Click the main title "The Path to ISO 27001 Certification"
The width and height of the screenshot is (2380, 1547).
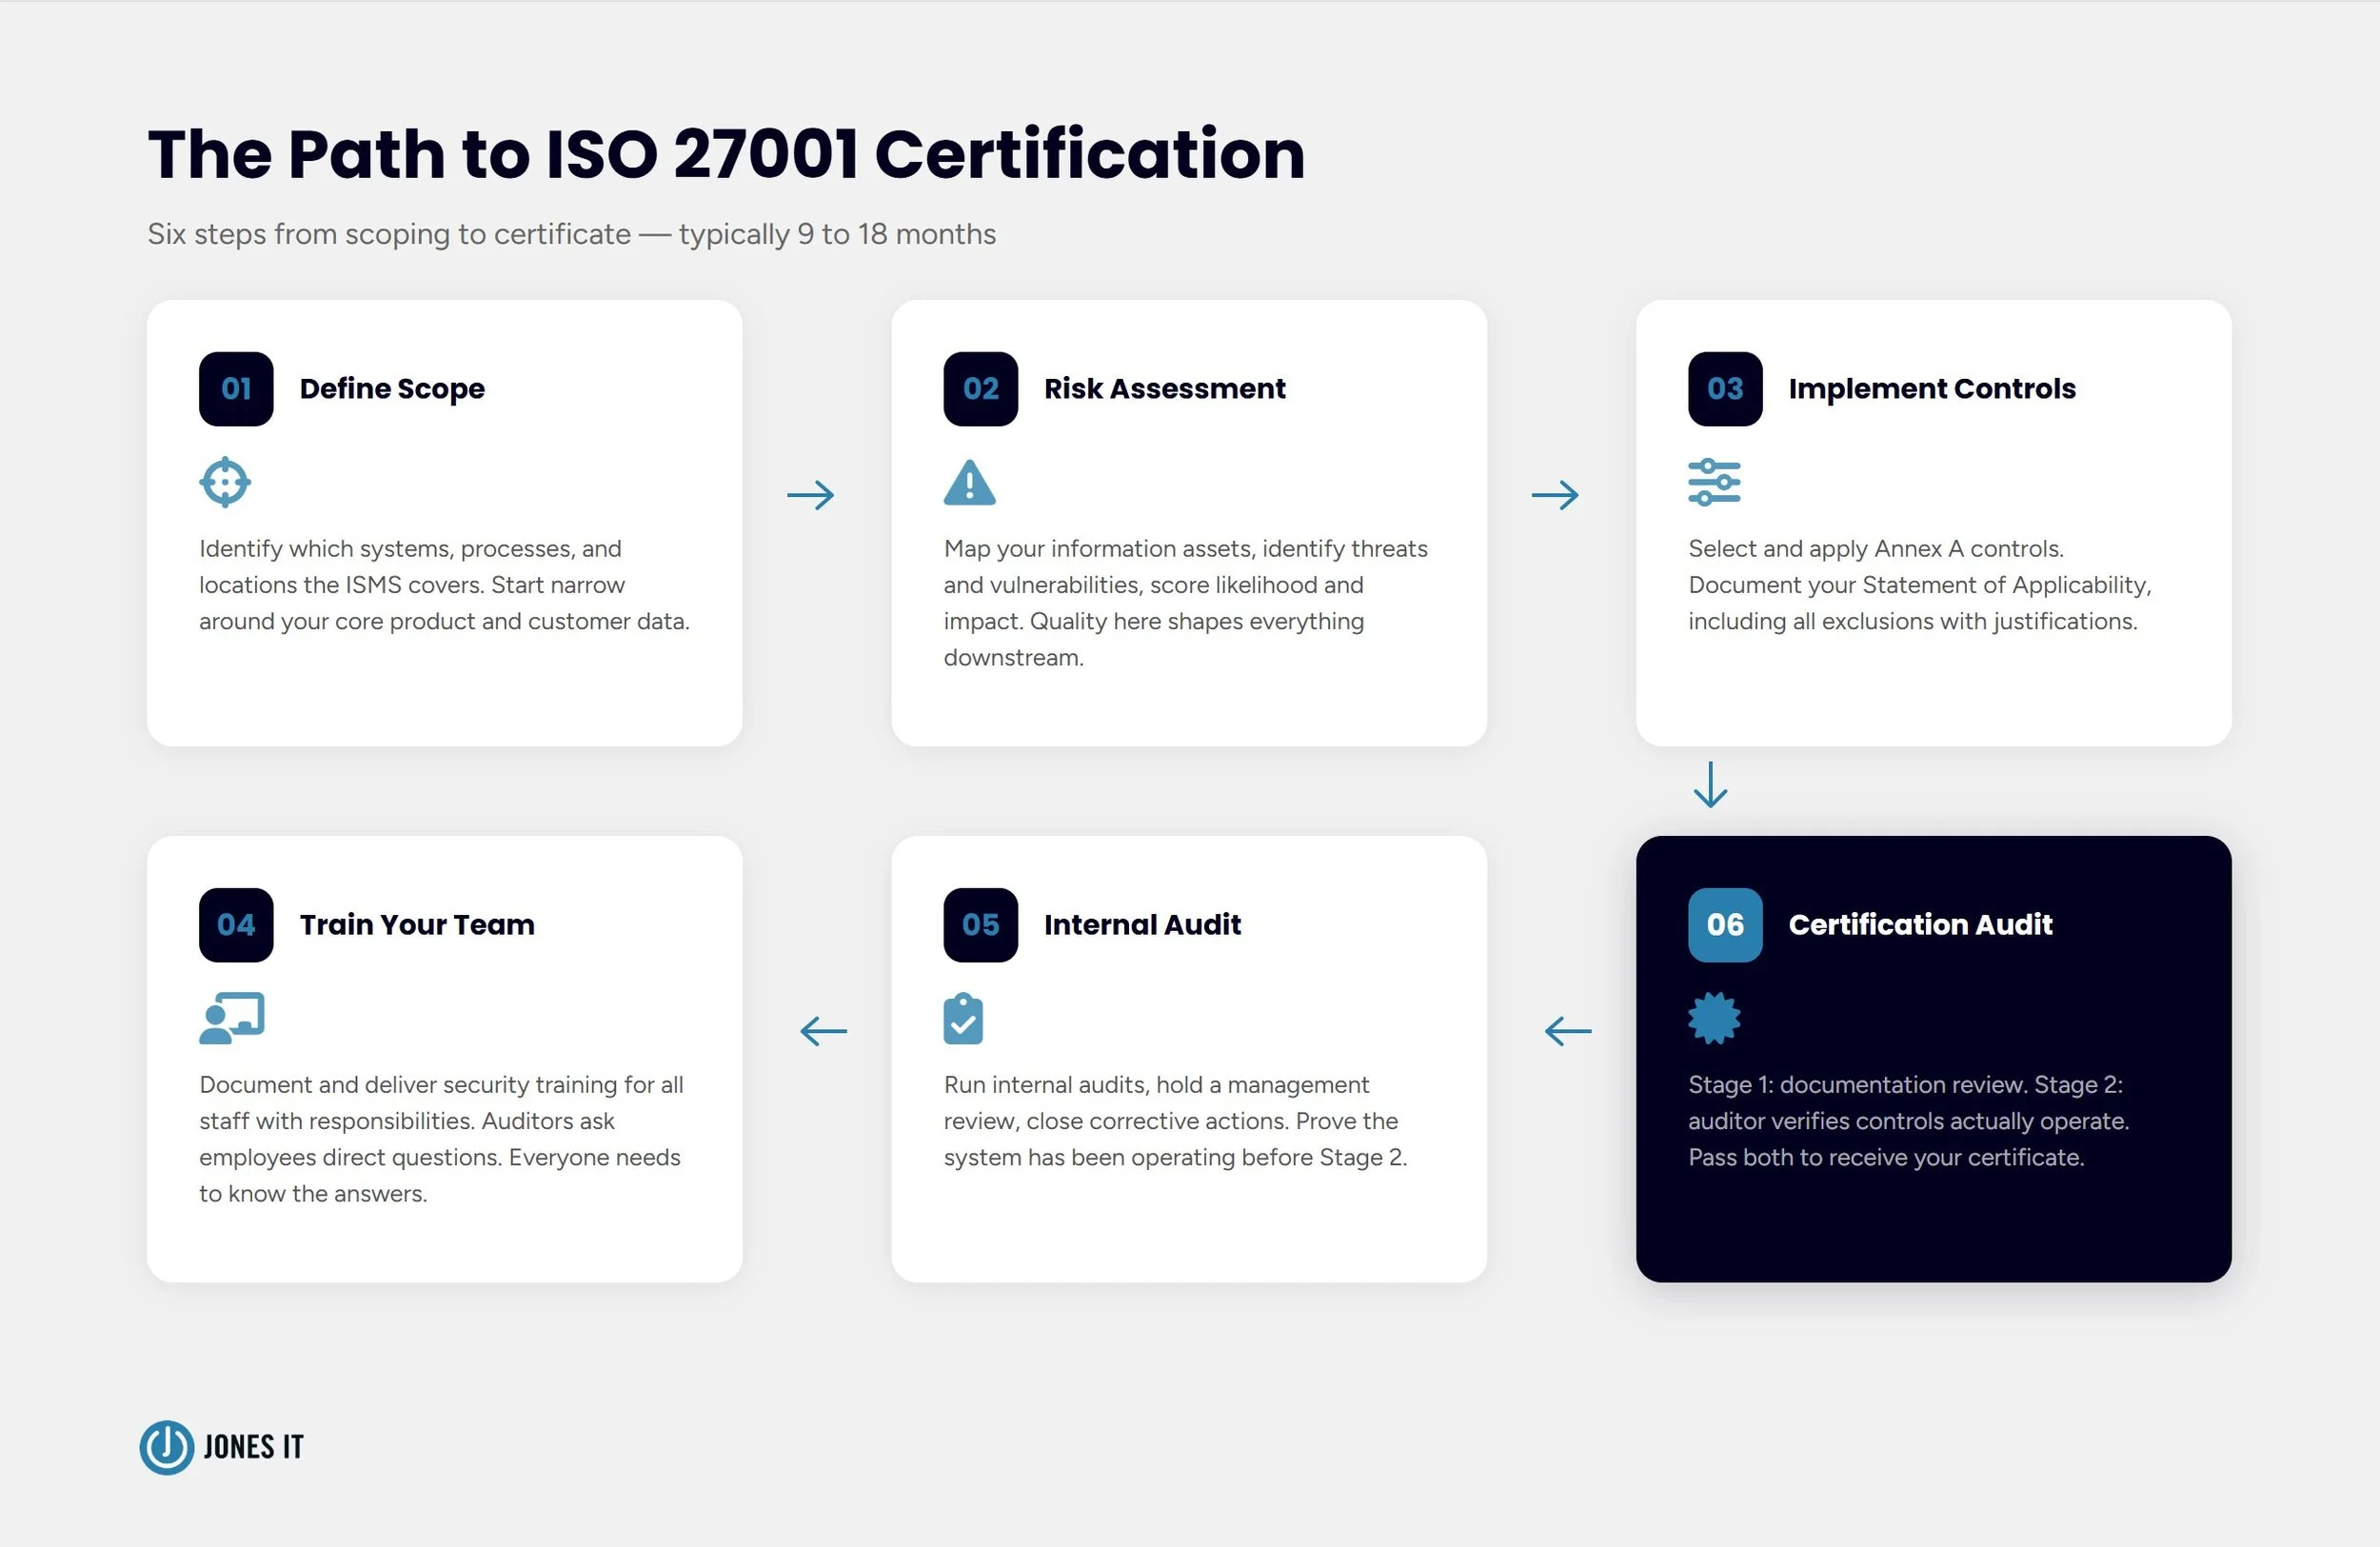click(727, 155)
